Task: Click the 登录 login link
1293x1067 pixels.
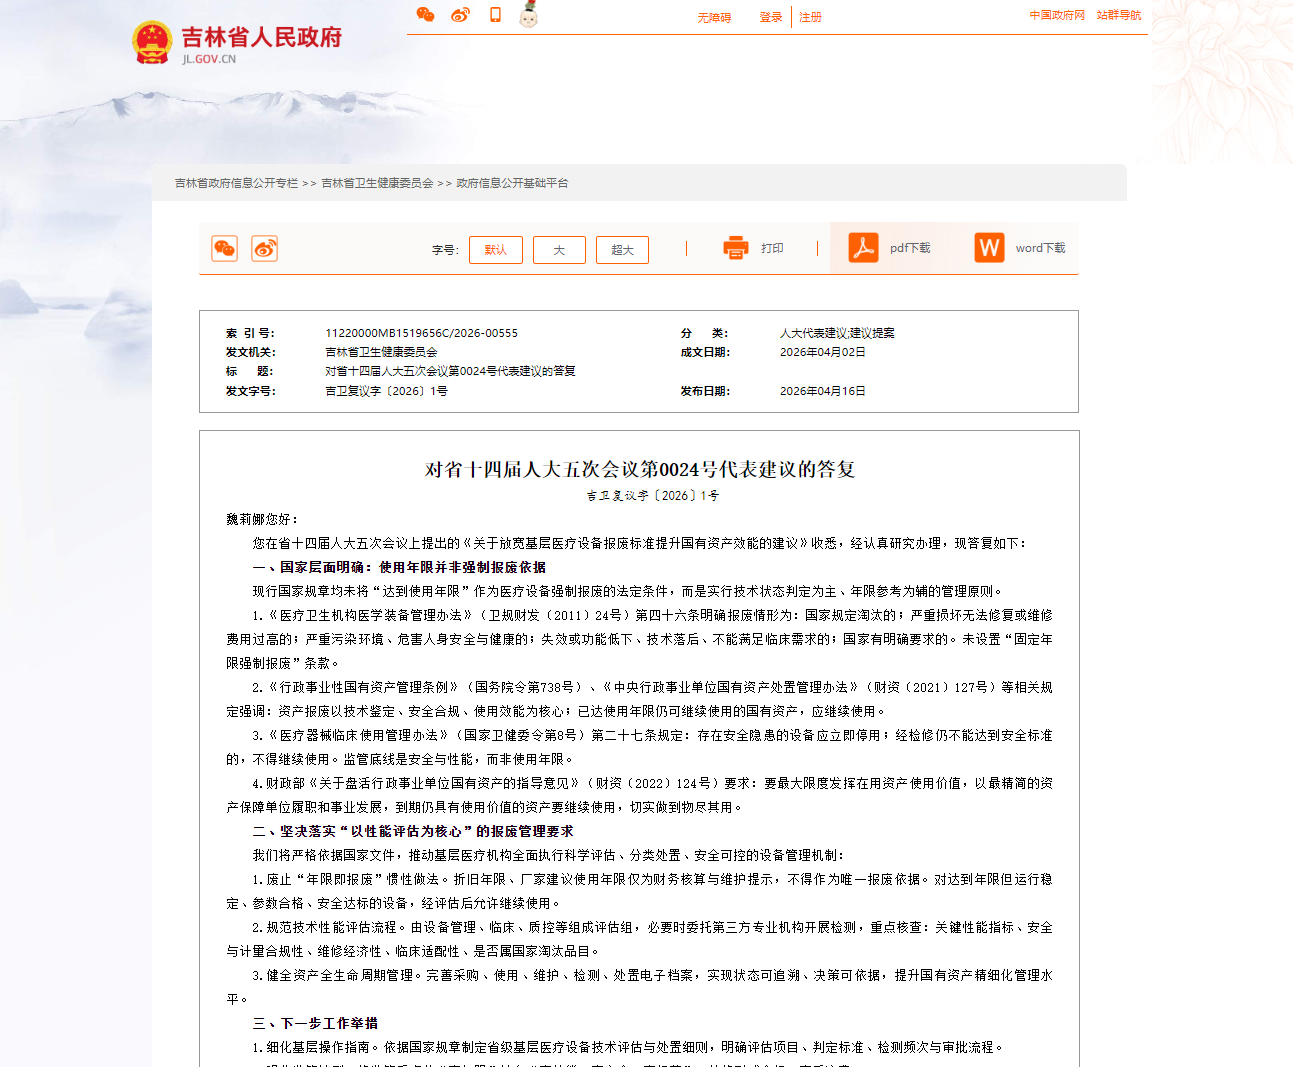Action: click(771, 17)
